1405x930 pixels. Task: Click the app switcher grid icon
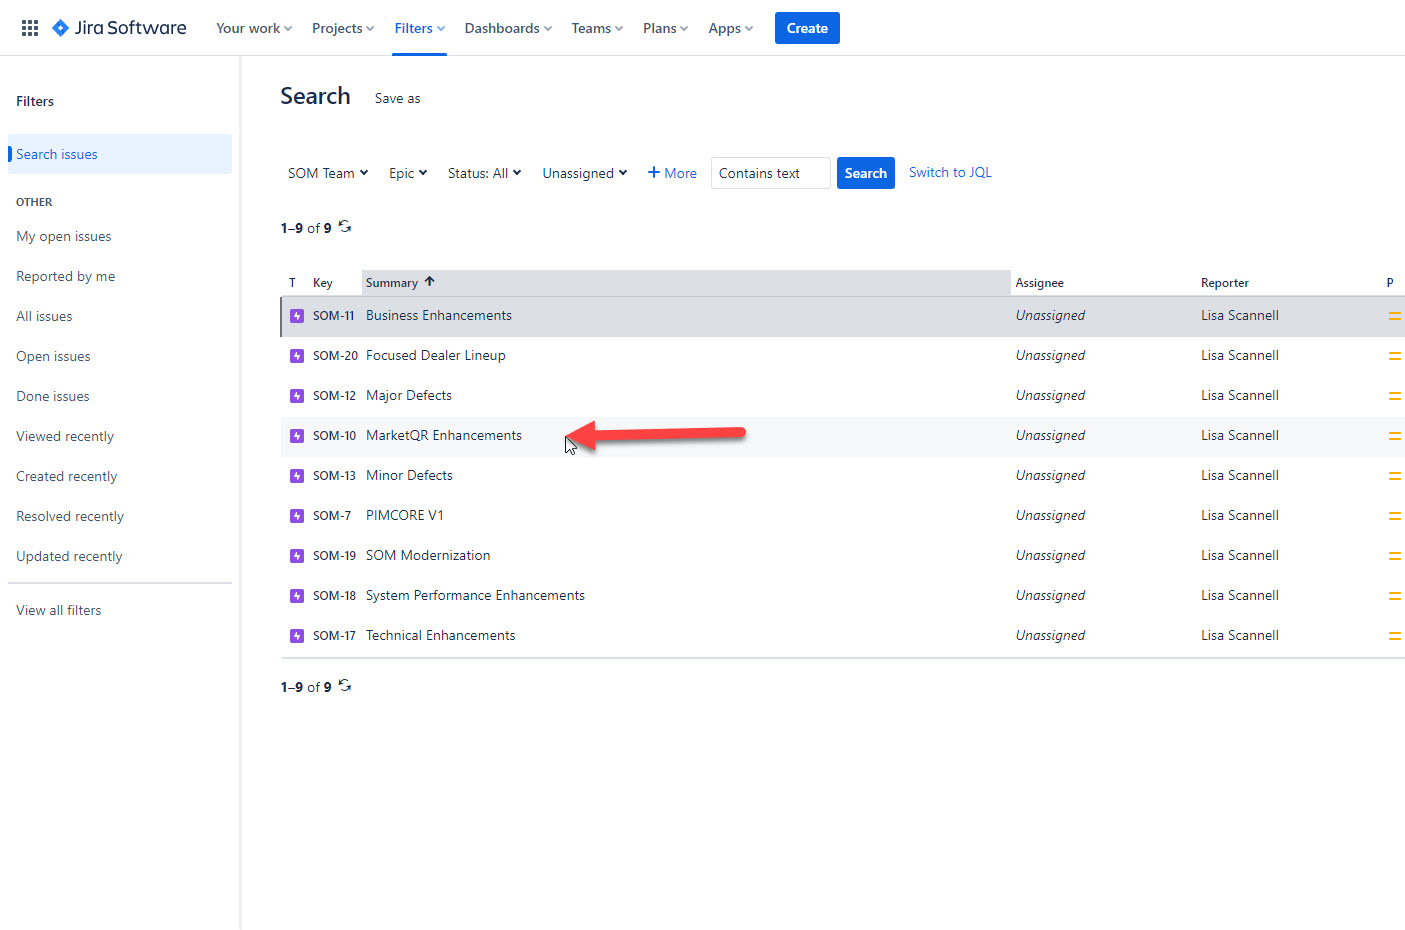29,27
